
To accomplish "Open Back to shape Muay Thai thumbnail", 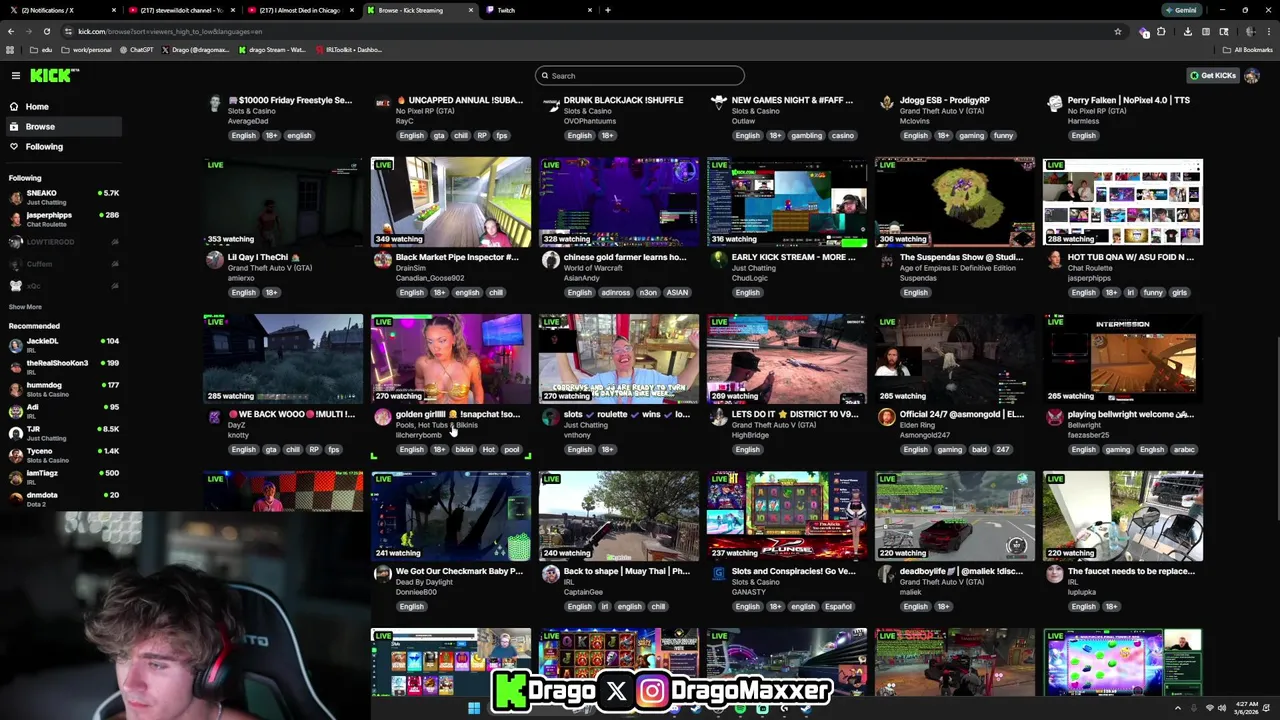I will point(618,515).
